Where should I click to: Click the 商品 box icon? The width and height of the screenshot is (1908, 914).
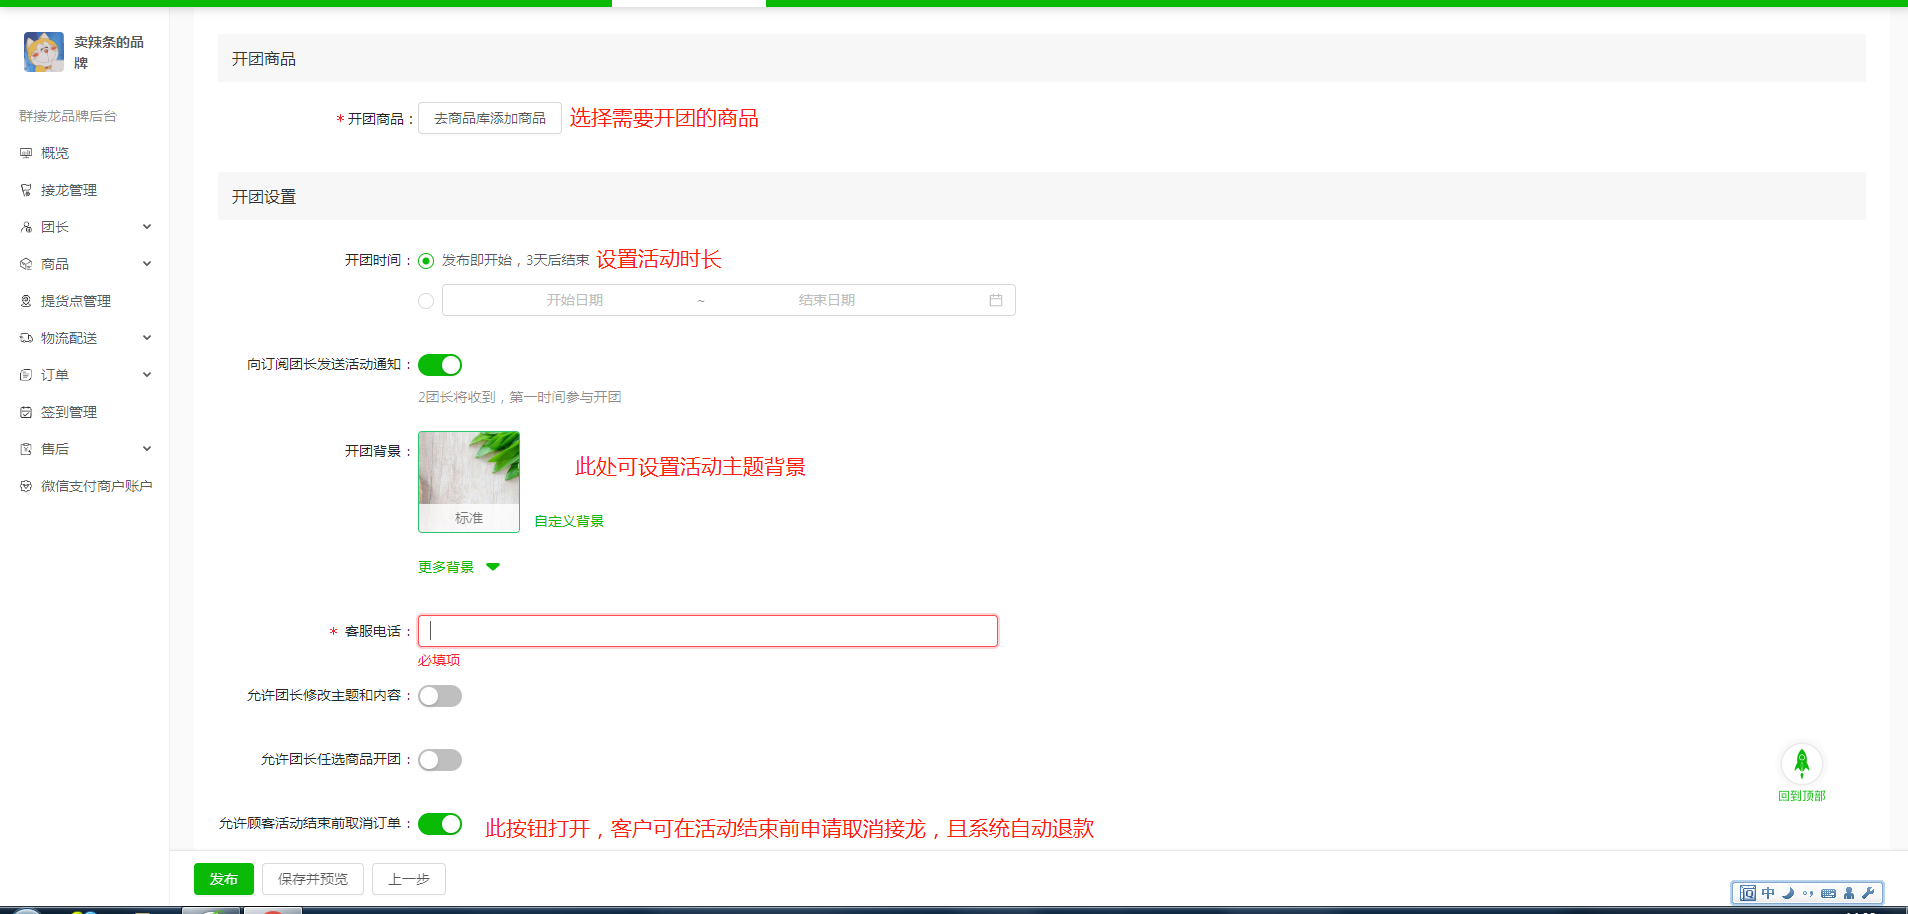pos(26,264)
